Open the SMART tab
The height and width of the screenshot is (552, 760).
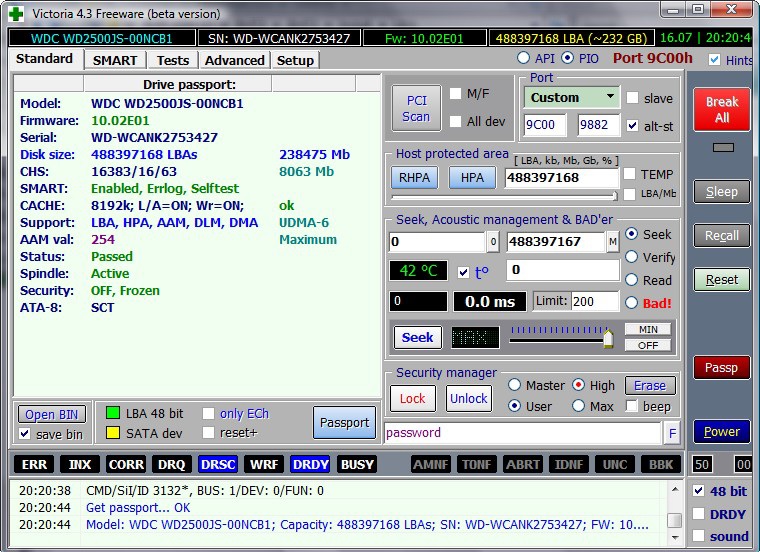[115, 61]
